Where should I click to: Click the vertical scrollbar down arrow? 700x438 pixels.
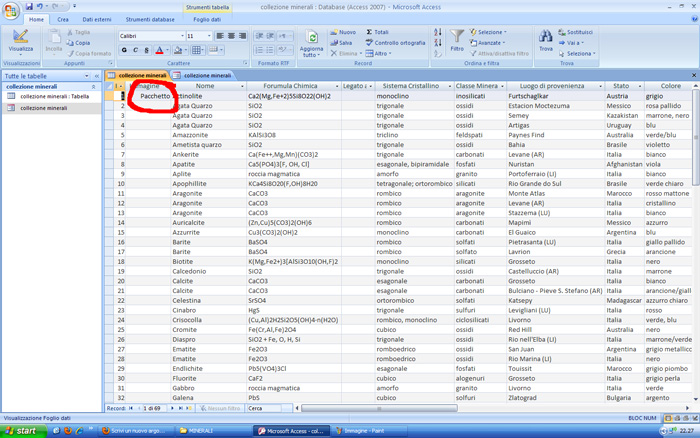(x=696, y=399)
